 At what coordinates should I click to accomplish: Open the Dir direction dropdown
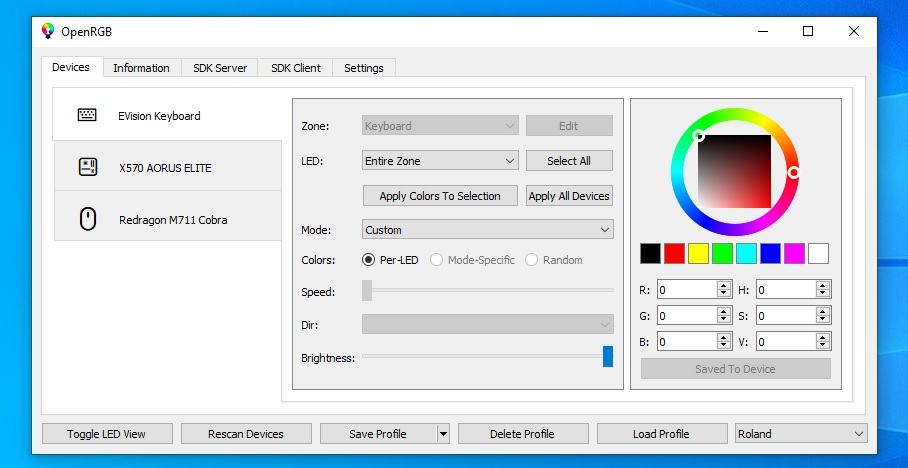point(488,324)
